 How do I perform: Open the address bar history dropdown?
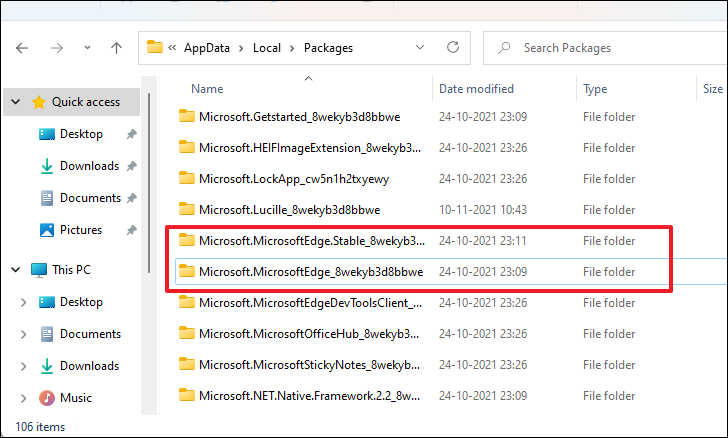[x=420, y=47]
